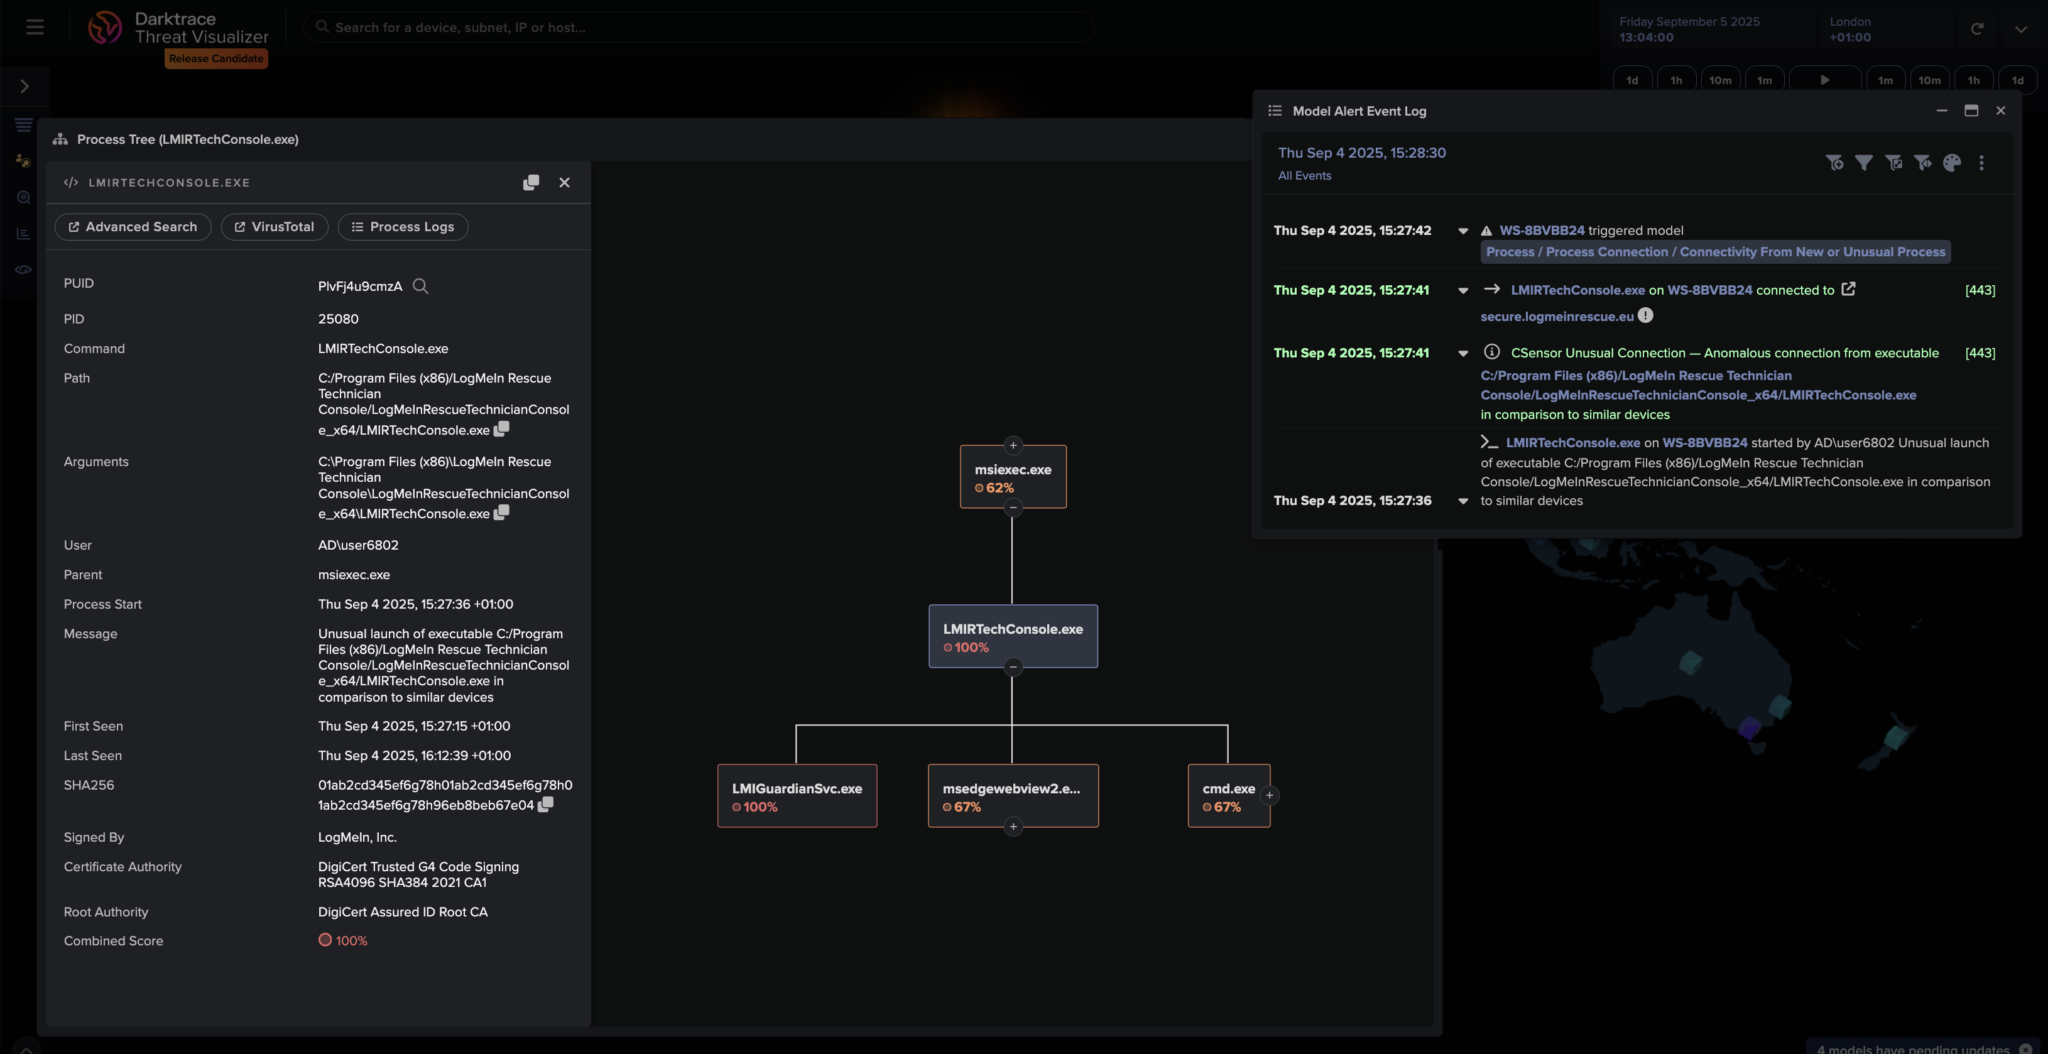This screenshot has height=1054, width=2048.
Task: Expand the cmd.exe node with plus control
Action: coord(1267,794)
